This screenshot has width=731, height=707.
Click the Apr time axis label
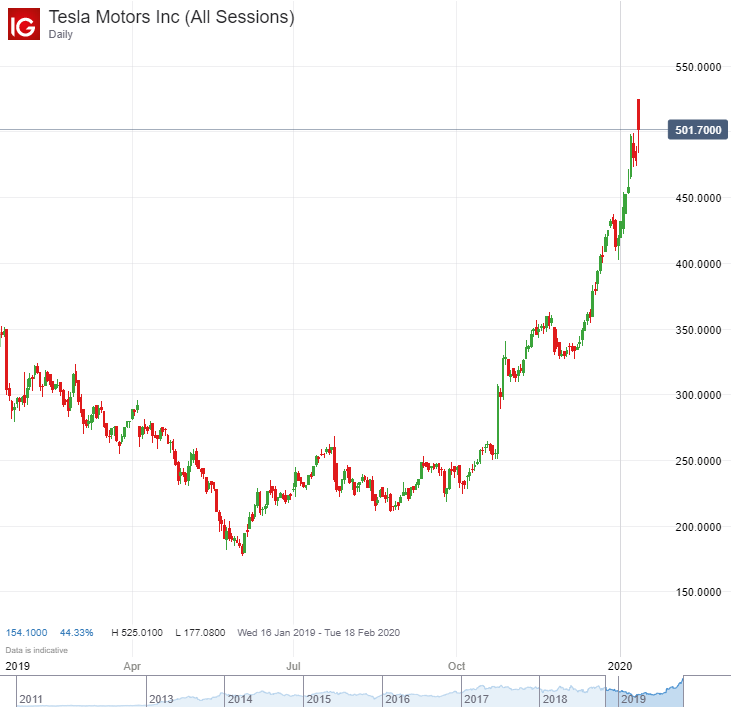point(132,666)
